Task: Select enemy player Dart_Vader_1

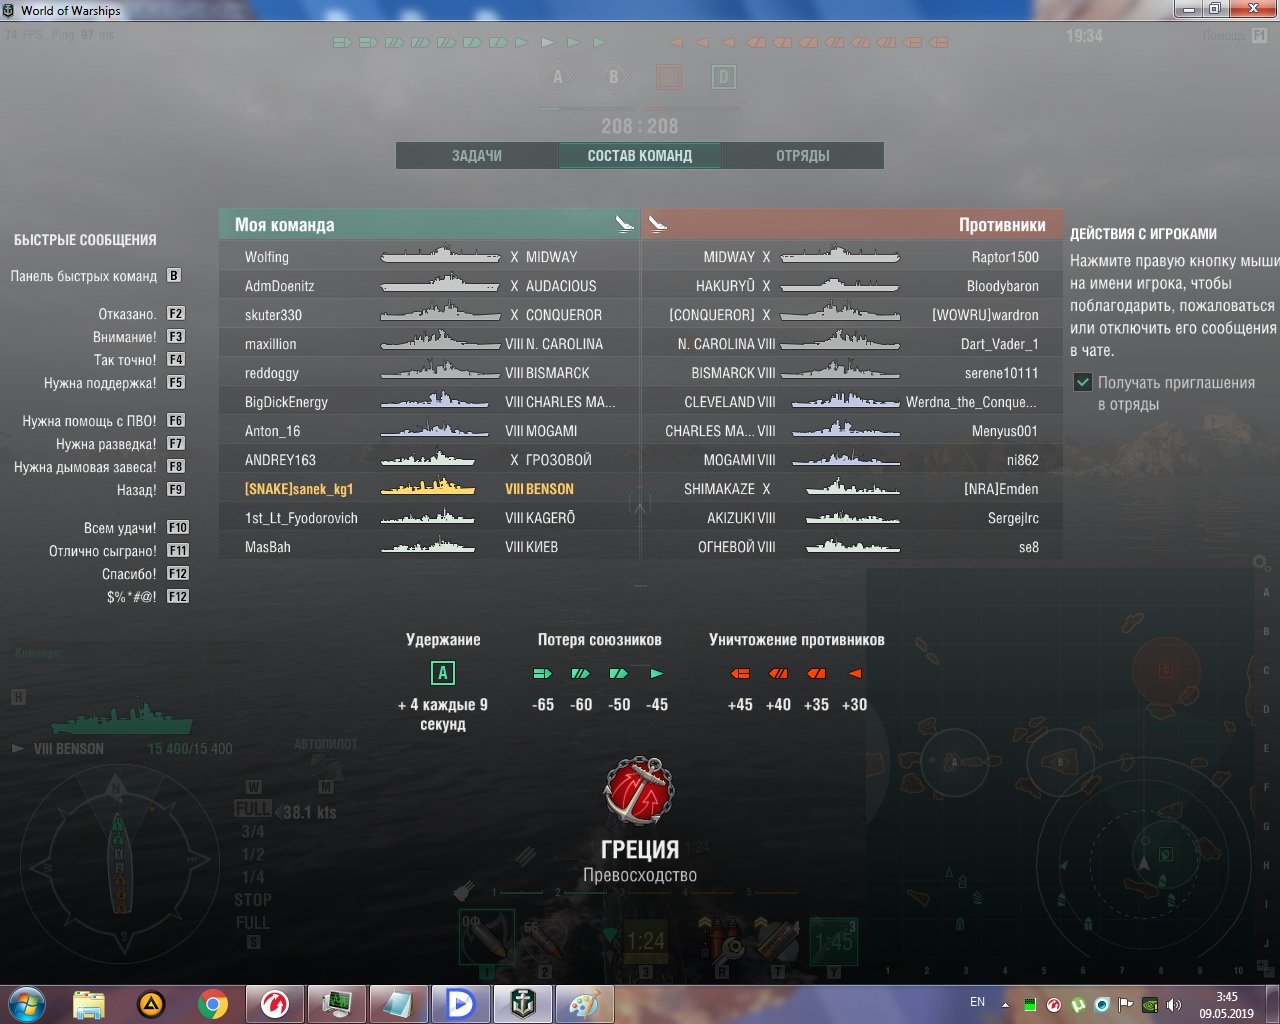Action: click(1000, 344)
